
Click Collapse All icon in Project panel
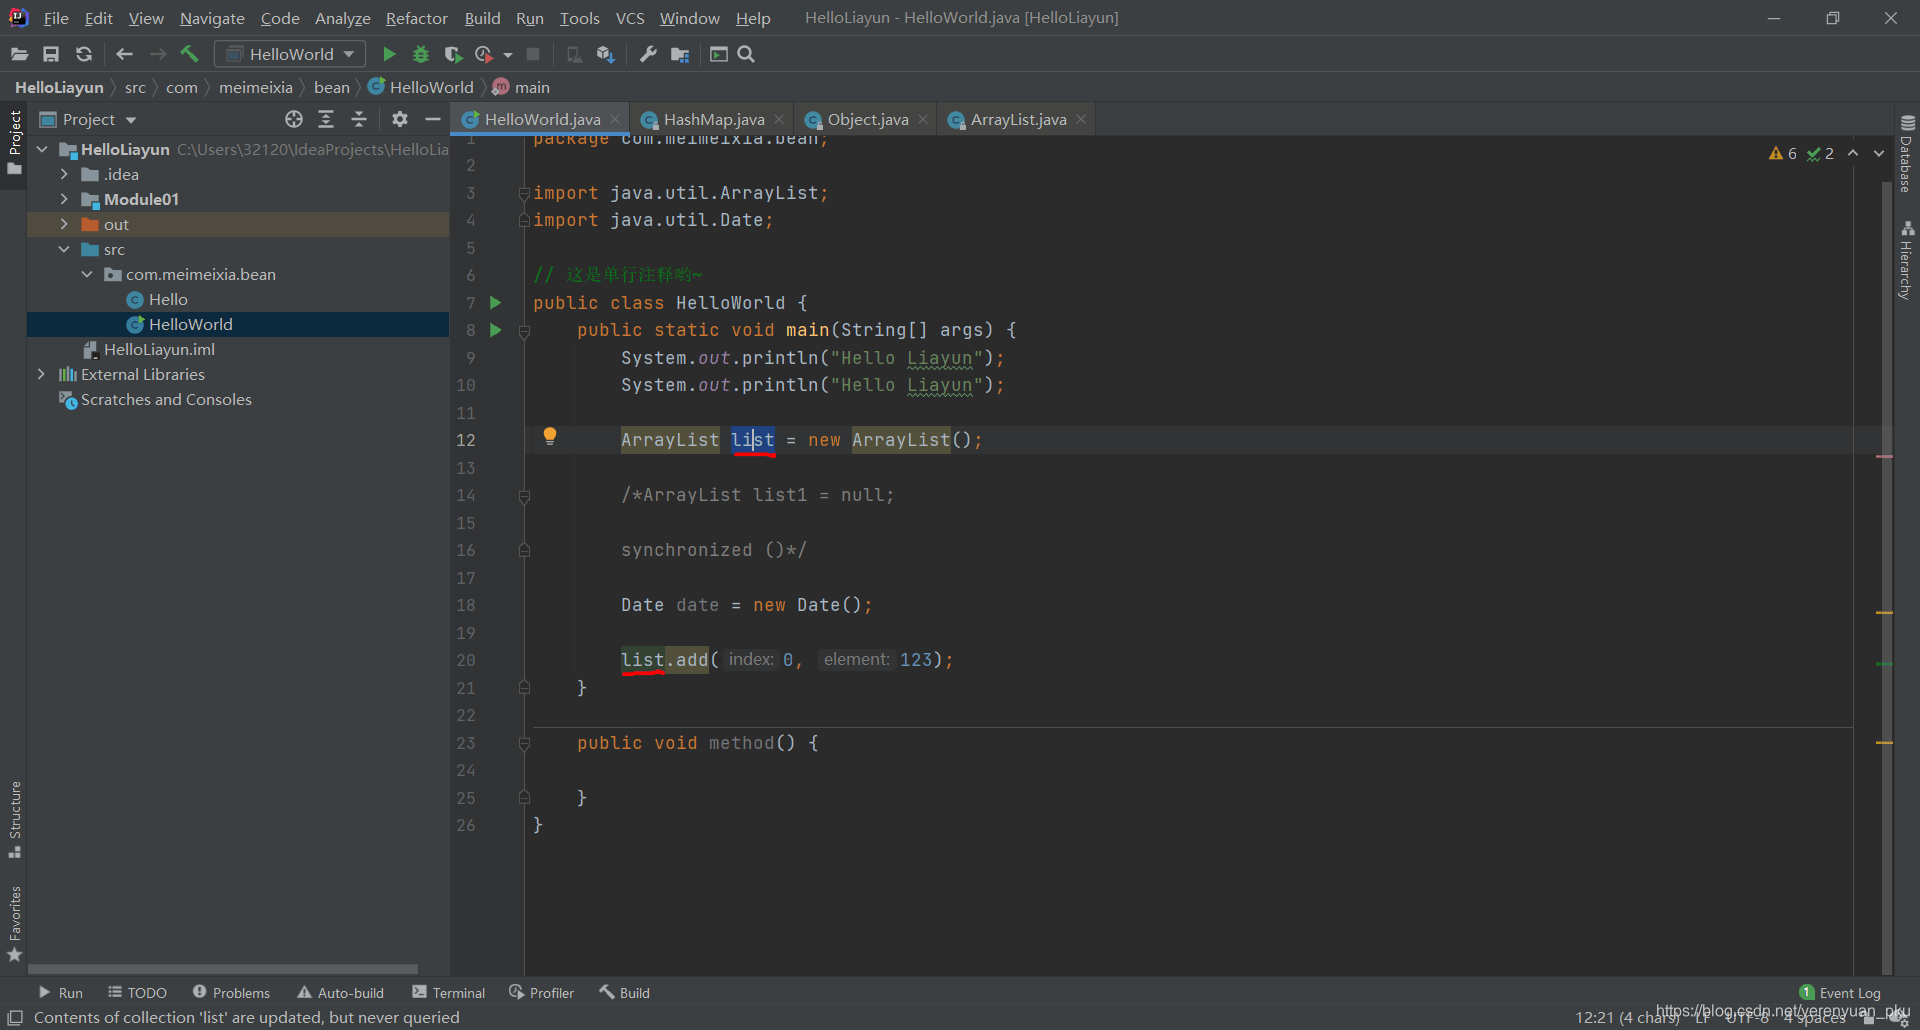pyautogui.click(x=359, y=119)
